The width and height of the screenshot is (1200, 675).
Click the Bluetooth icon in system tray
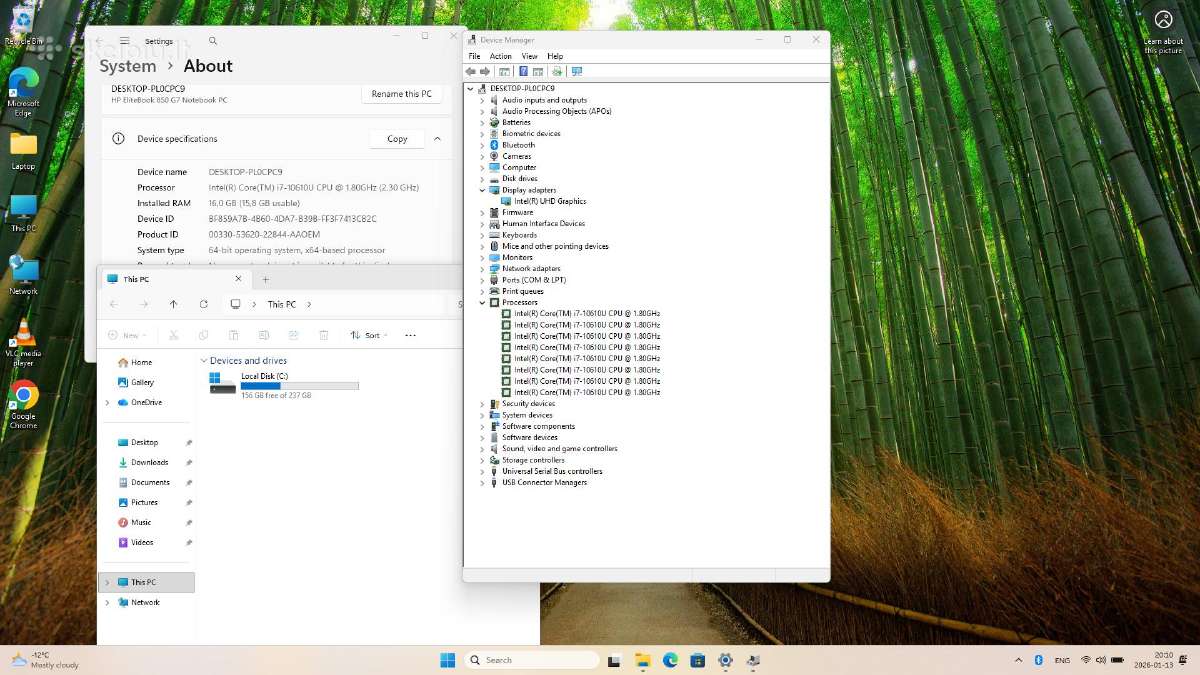[x=1038, y=660]
